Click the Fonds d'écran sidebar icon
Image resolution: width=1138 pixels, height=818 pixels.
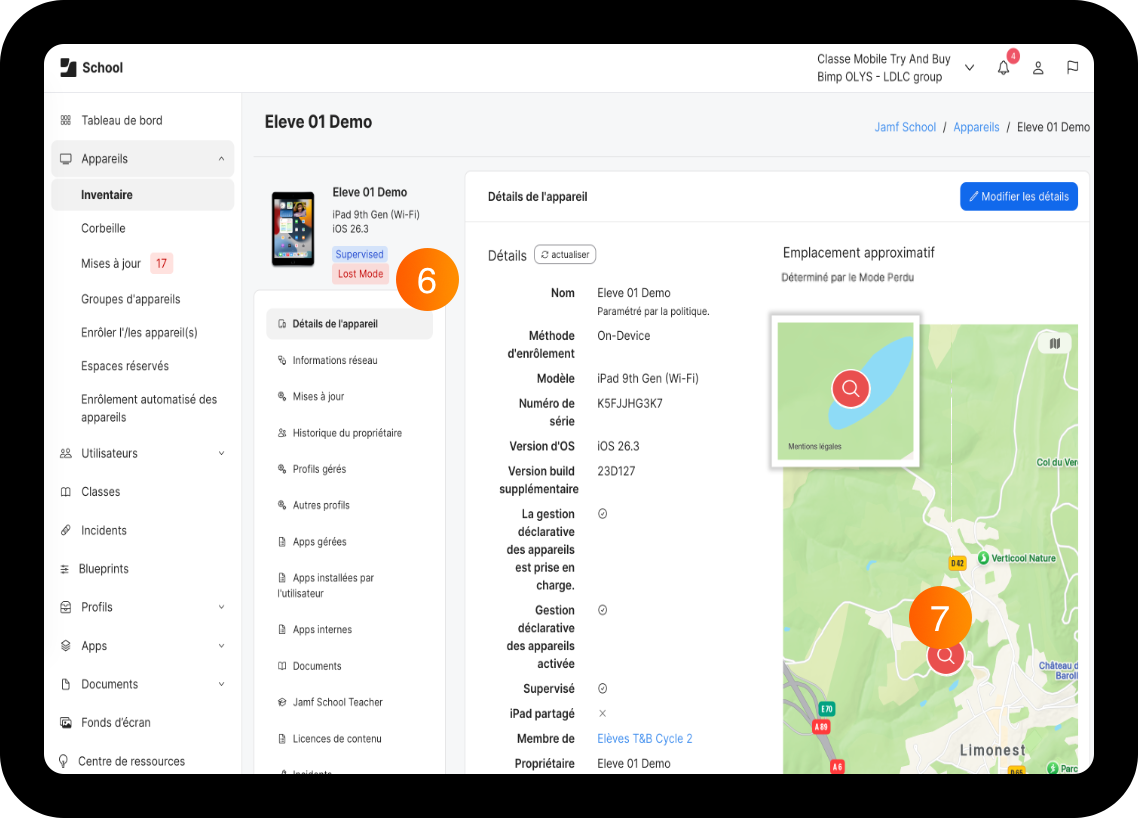point(66,722)
